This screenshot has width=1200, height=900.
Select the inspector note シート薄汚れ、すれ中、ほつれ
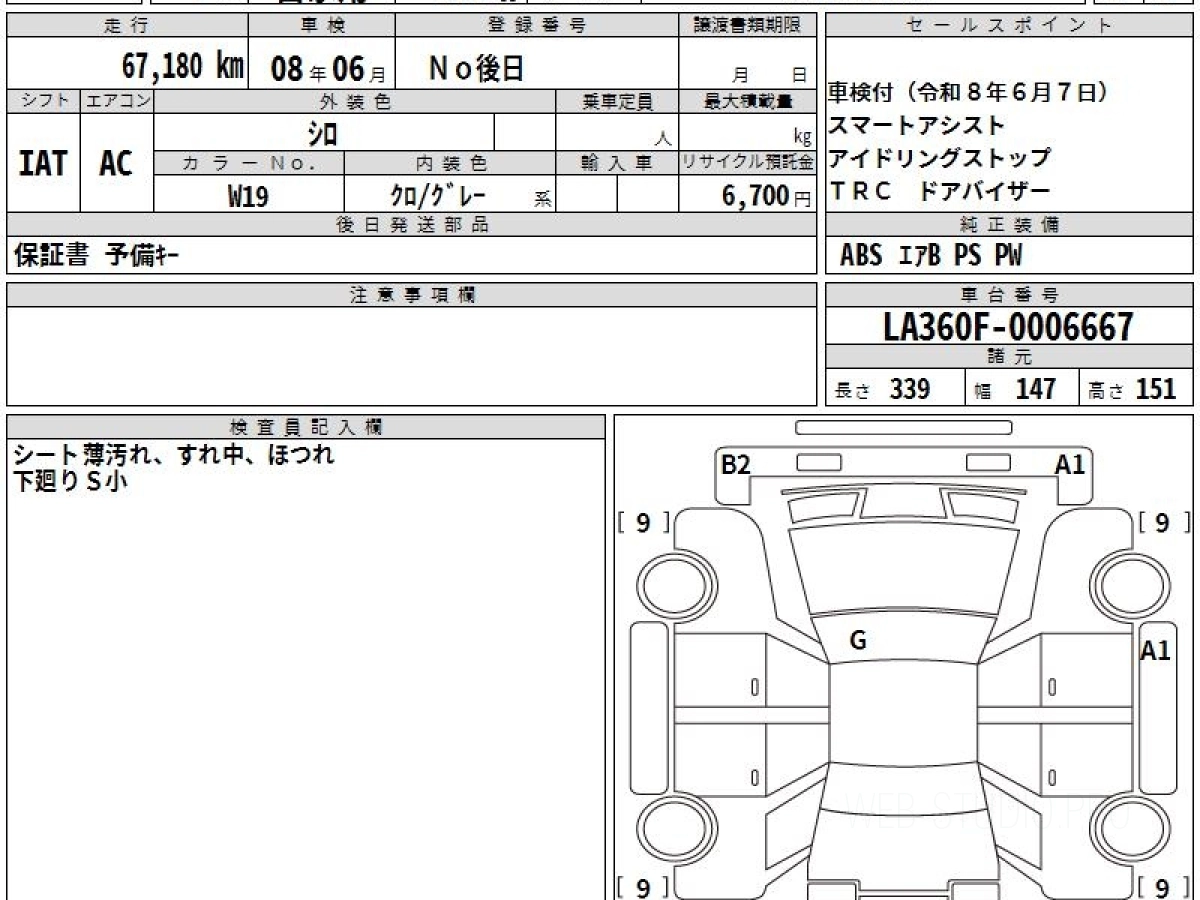coord(173,455)
